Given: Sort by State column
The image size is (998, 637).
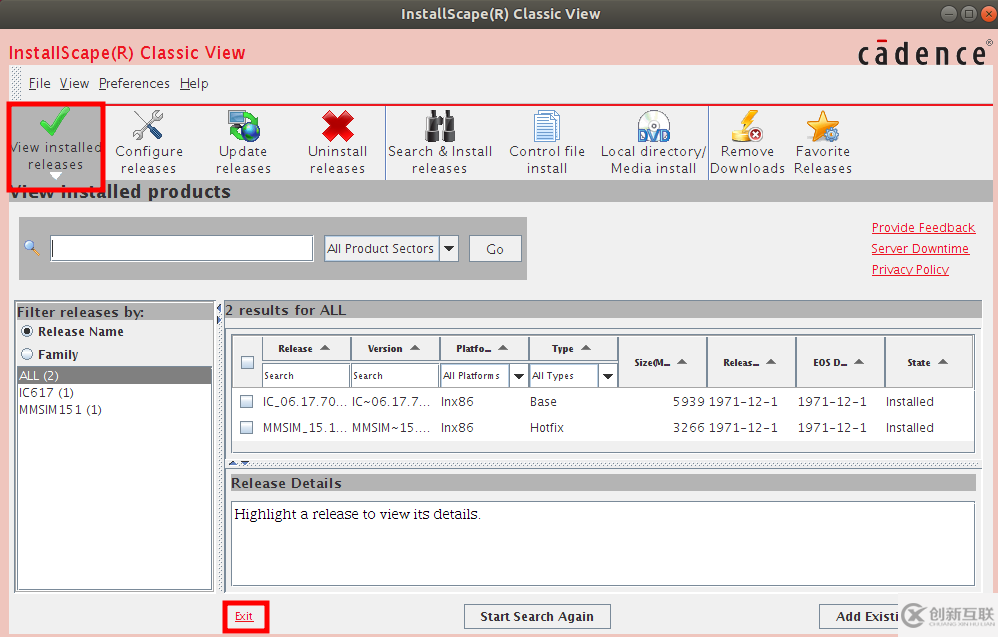Looking at the screenshot, I should [x=929, y=362].
